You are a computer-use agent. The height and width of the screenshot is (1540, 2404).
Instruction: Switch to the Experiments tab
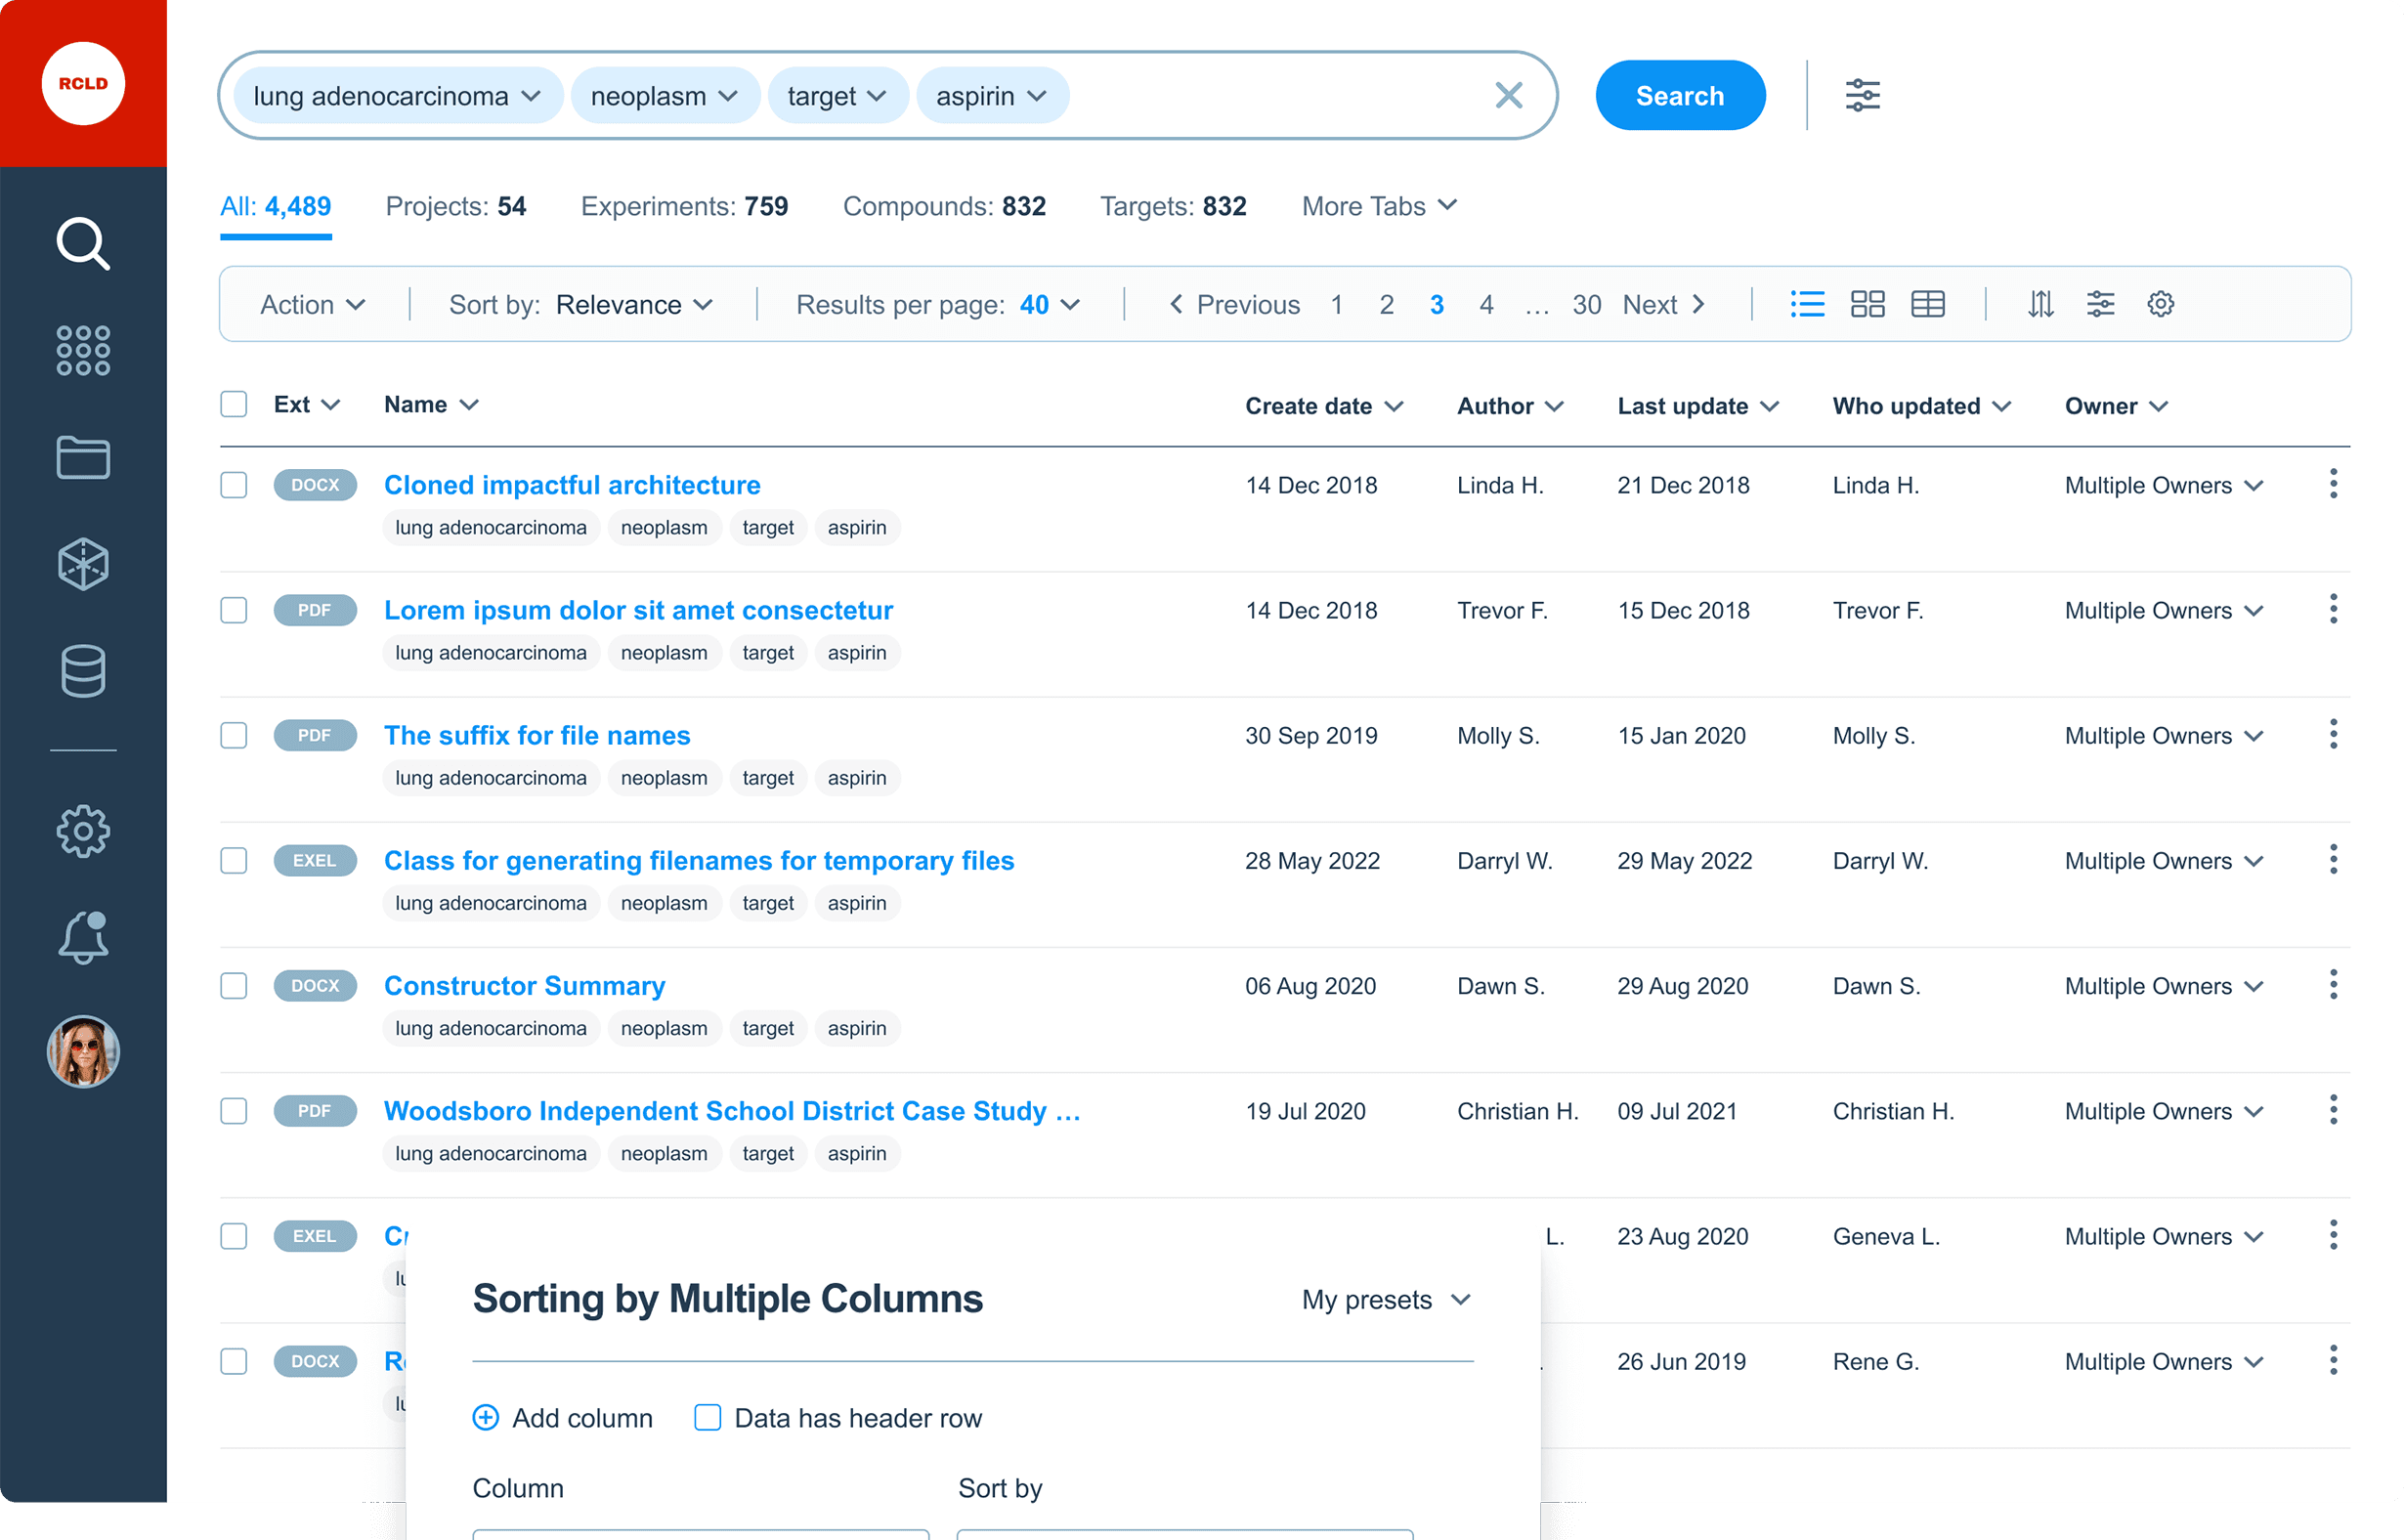click(x=684, y=206)
